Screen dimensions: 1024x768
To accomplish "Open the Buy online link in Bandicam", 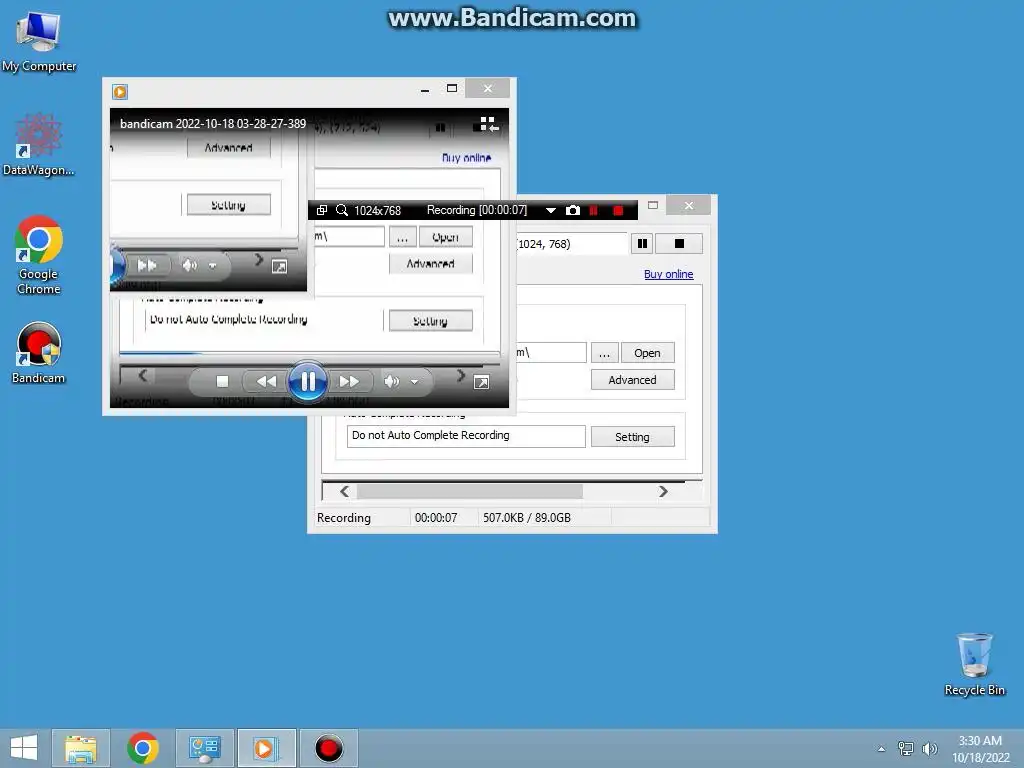I will 668,274.
